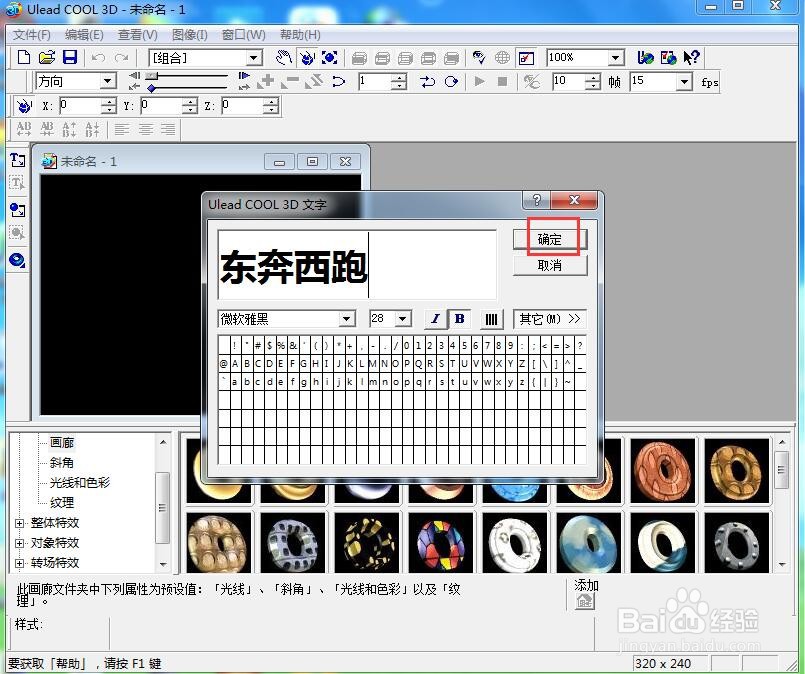Open the 窗口(W) menu

pos(243,34)
